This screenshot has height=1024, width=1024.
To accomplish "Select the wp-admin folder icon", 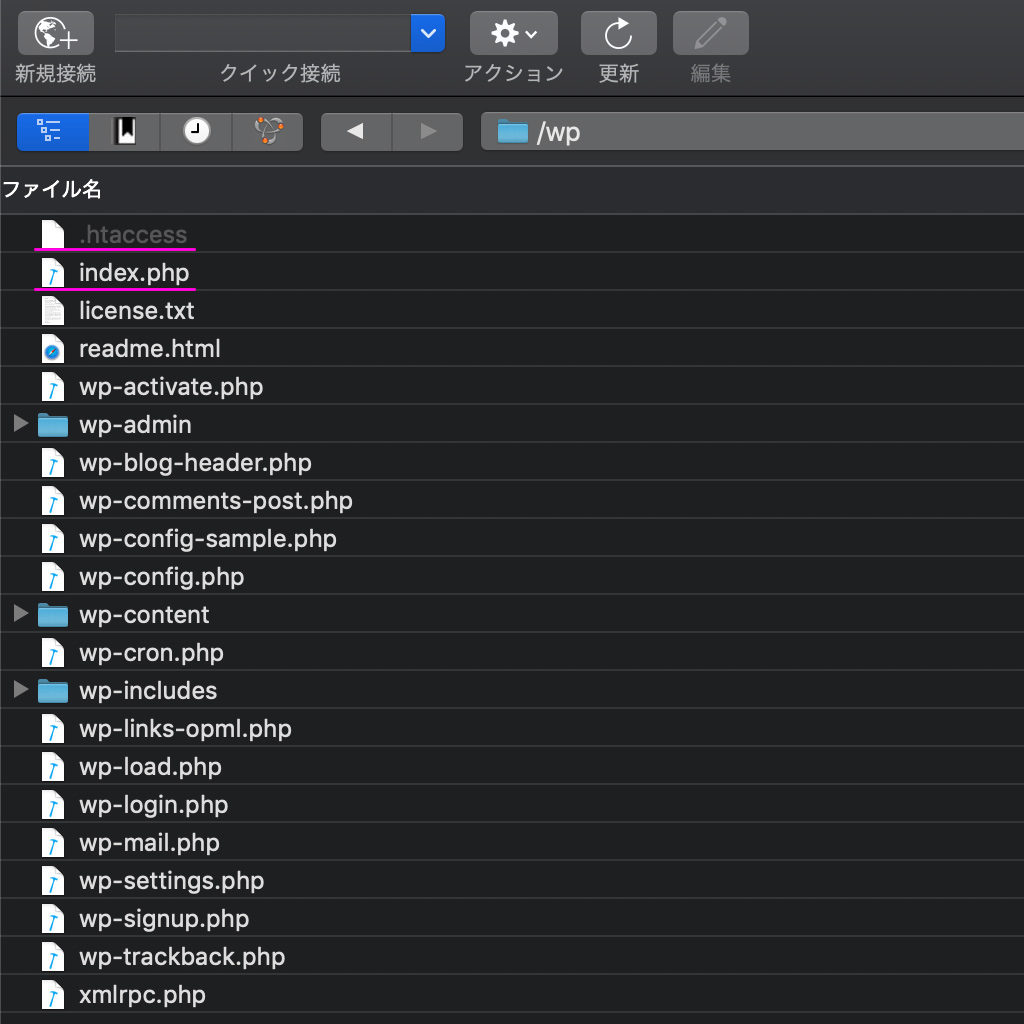I will (53, 424).
